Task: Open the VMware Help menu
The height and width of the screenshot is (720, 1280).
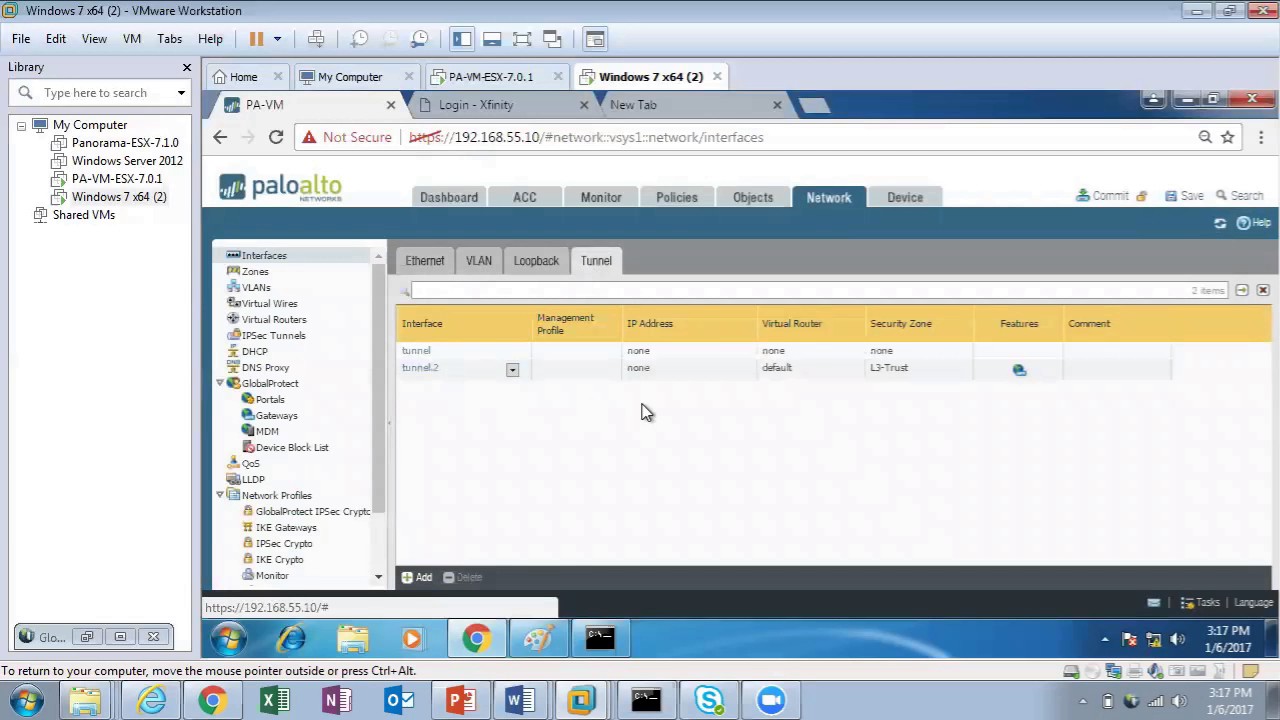Action: pos(210,39)
